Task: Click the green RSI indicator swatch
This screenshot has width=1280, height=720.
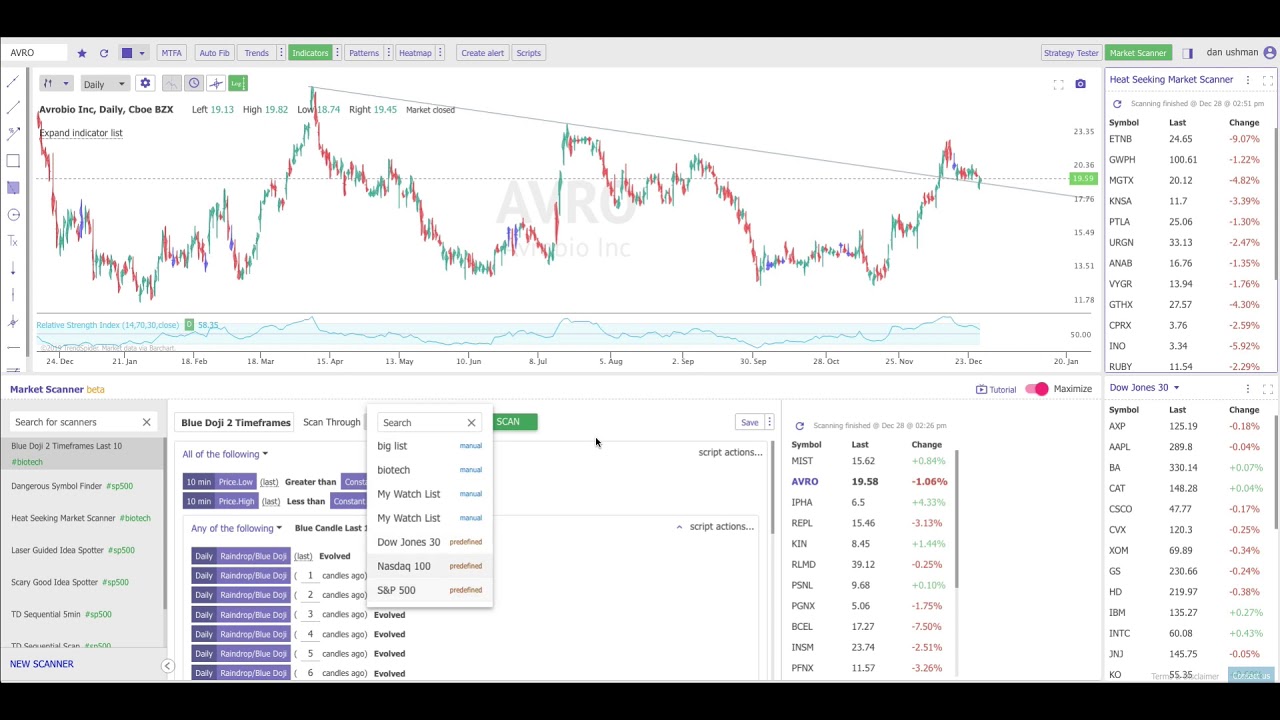Action: click(188, 325)
